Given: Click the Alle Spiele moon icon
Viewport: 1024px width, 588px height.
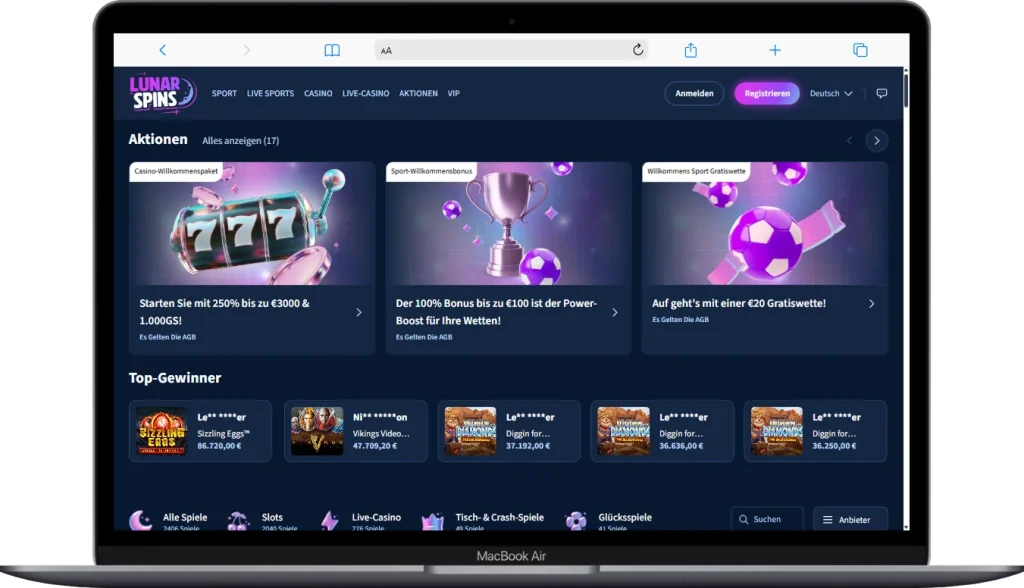Looking at the screenshot, I should click(140, 520).
